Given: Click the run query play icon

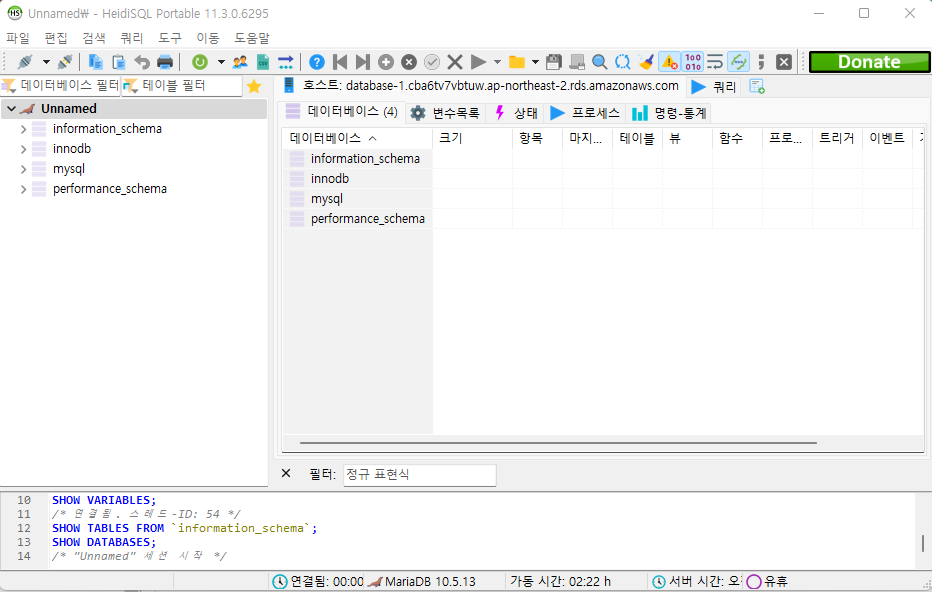Looking at the screenshot, I should coord(478,62).
